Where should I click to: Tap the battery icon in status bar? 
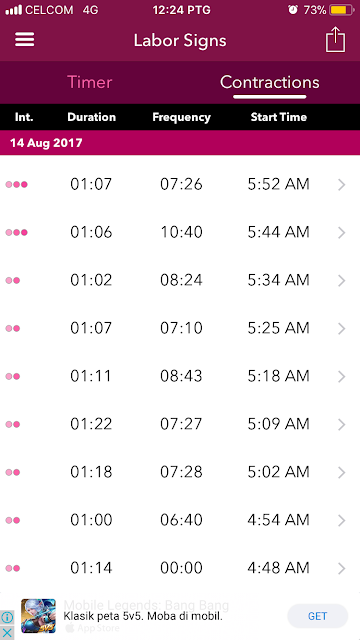[342, 10]
